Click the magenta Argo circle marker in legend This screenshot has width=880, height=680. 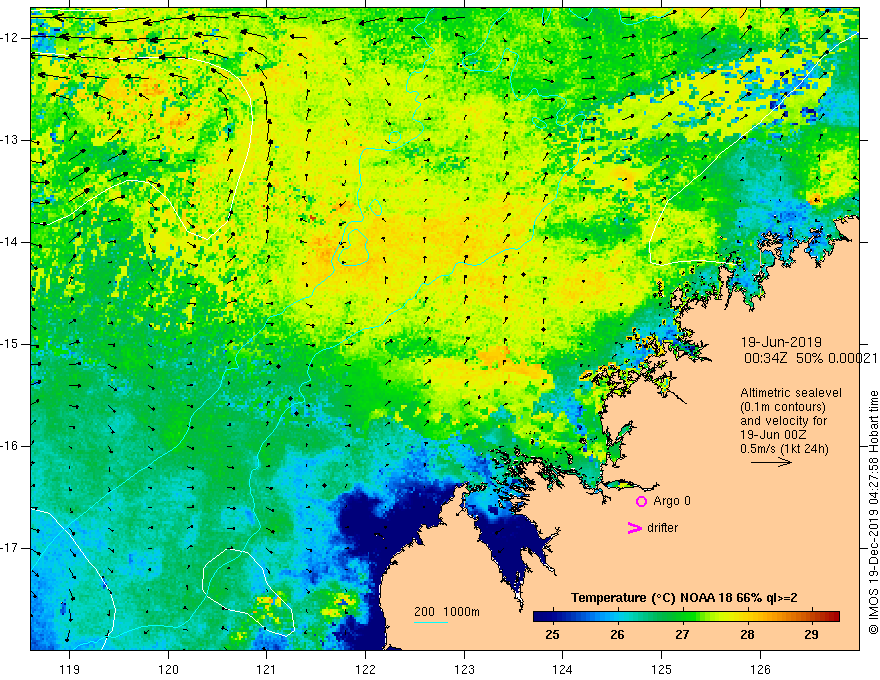[x=641, y=501]
